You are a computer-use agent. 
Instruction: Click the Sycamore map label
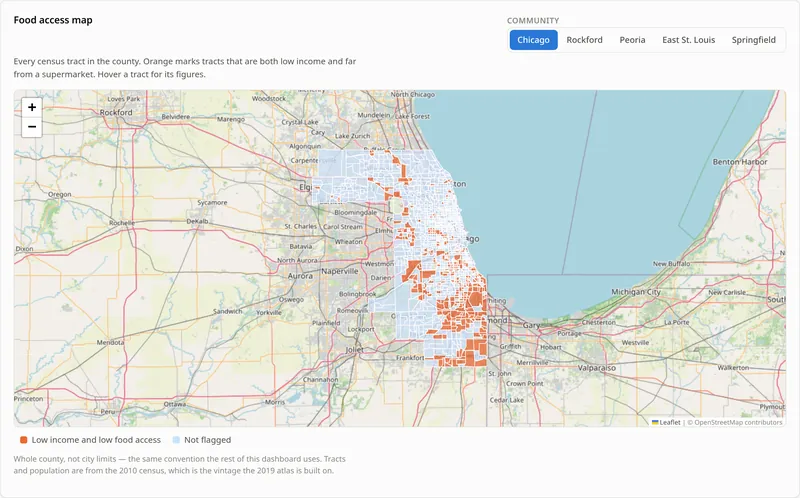[x=212, y=203]
